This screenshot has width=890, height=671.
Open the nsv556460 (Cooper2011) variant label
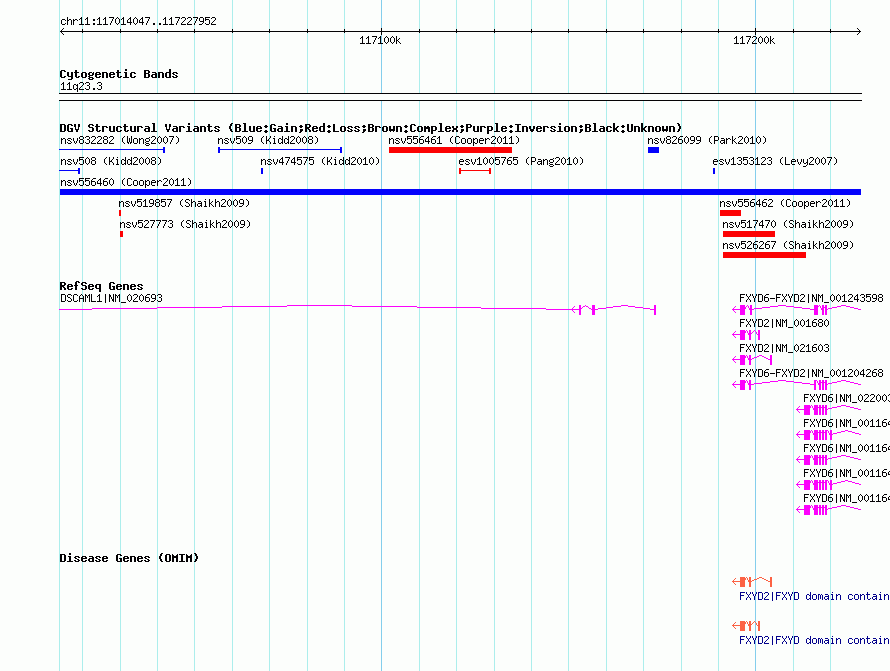click(x=126, y=182)
